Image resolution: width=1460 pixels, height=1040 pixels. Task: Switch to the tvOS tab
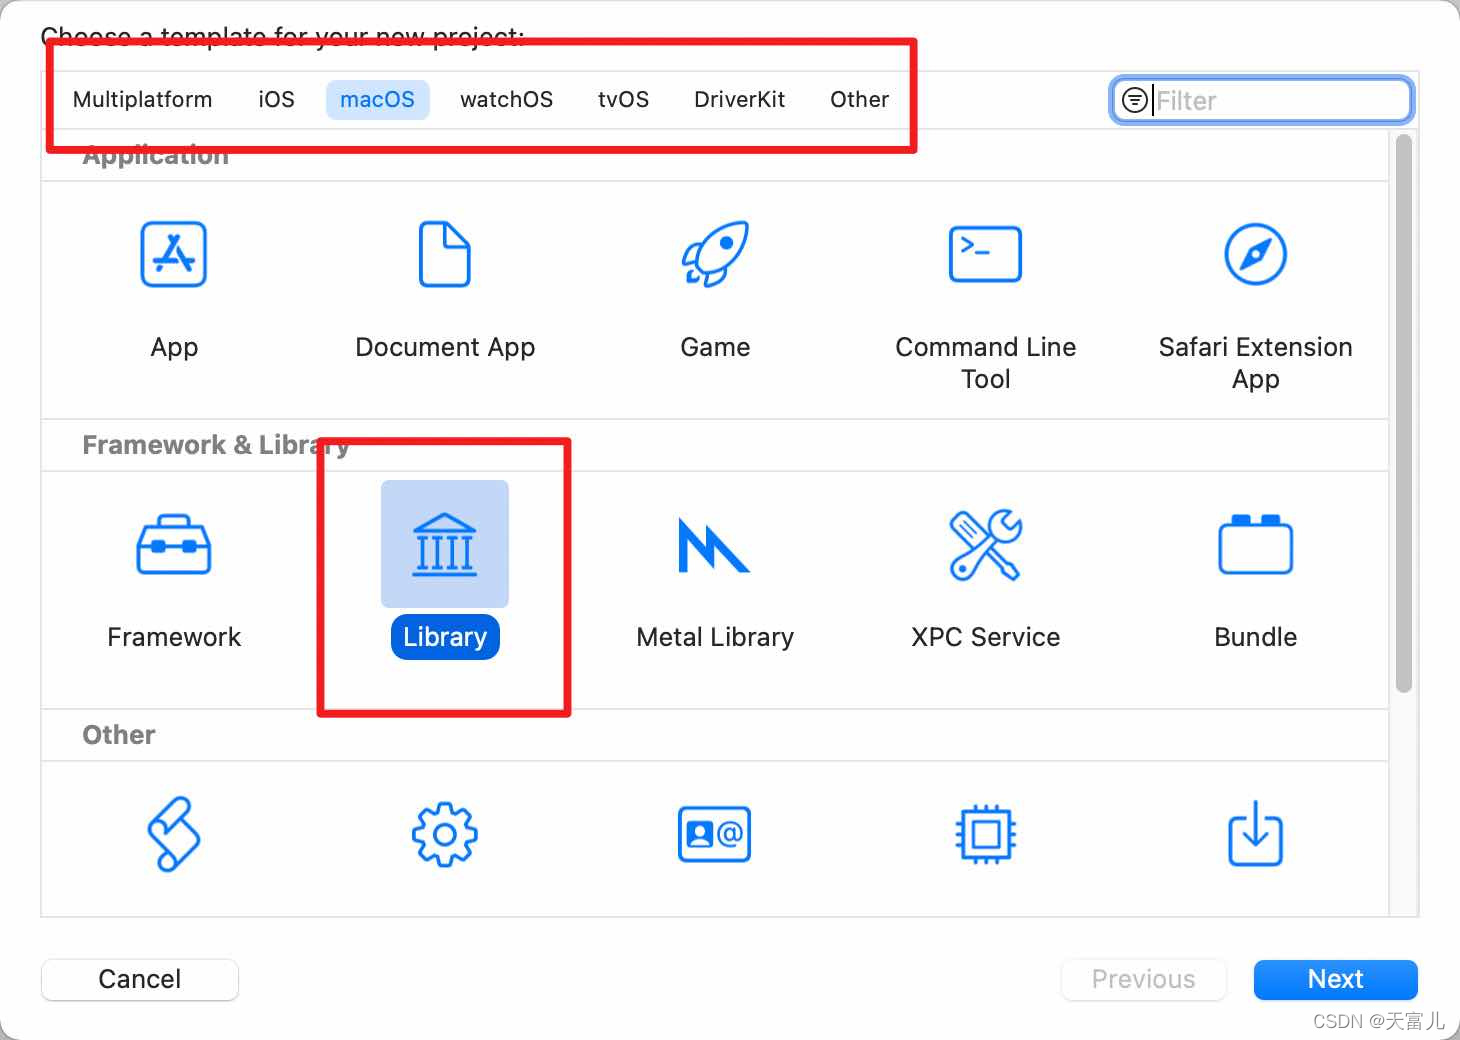click(624, 99)
